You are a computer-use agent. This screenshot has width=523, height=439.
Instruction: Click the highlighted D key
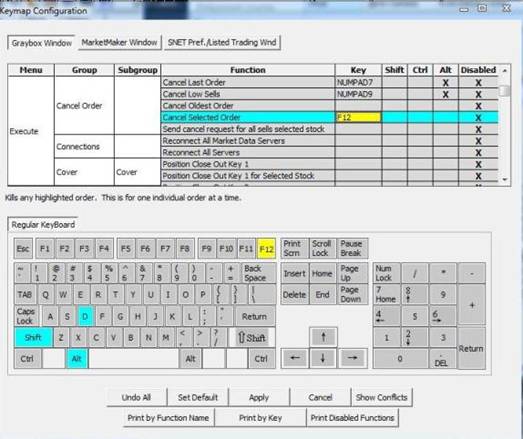click(x=85, y=316)
